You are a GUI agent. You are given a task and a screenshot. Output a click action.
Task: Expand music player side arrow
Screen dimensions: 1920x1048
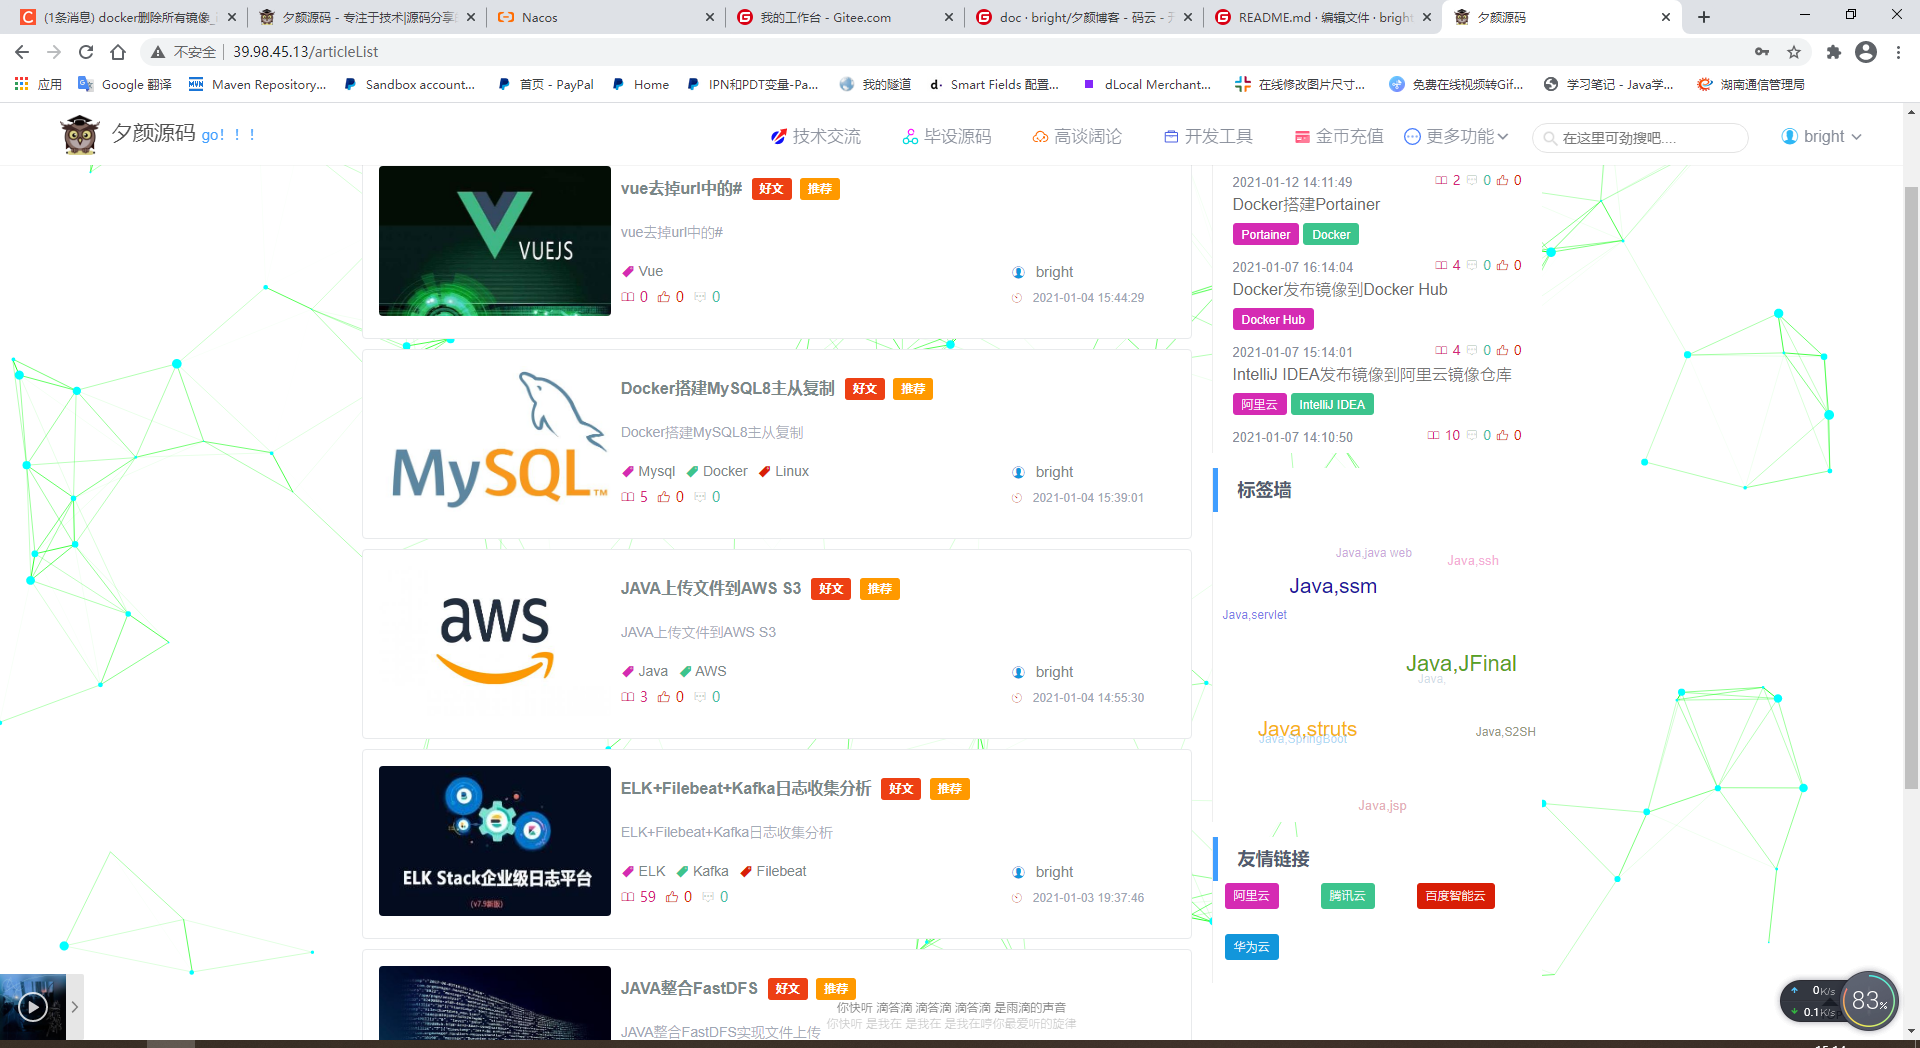pos(75,1007)
